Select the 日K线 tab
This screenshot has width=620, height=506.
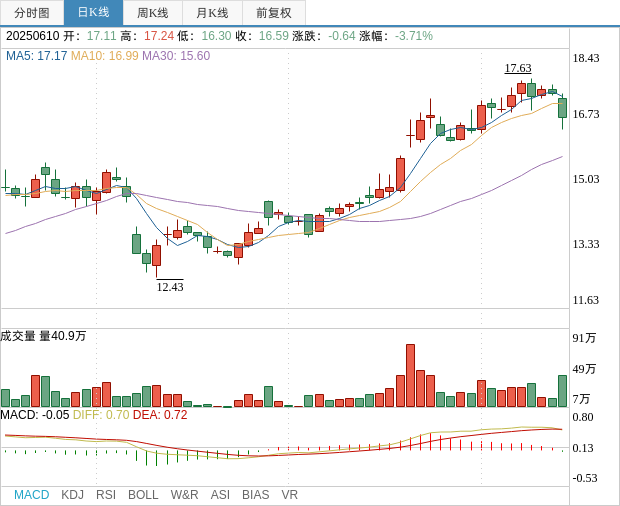click(x=93, y=13)
